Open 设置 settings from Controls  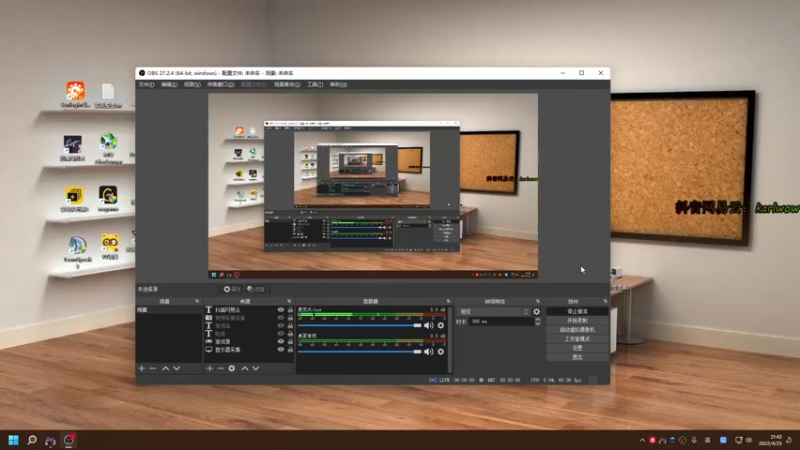(x=577, y=348)
